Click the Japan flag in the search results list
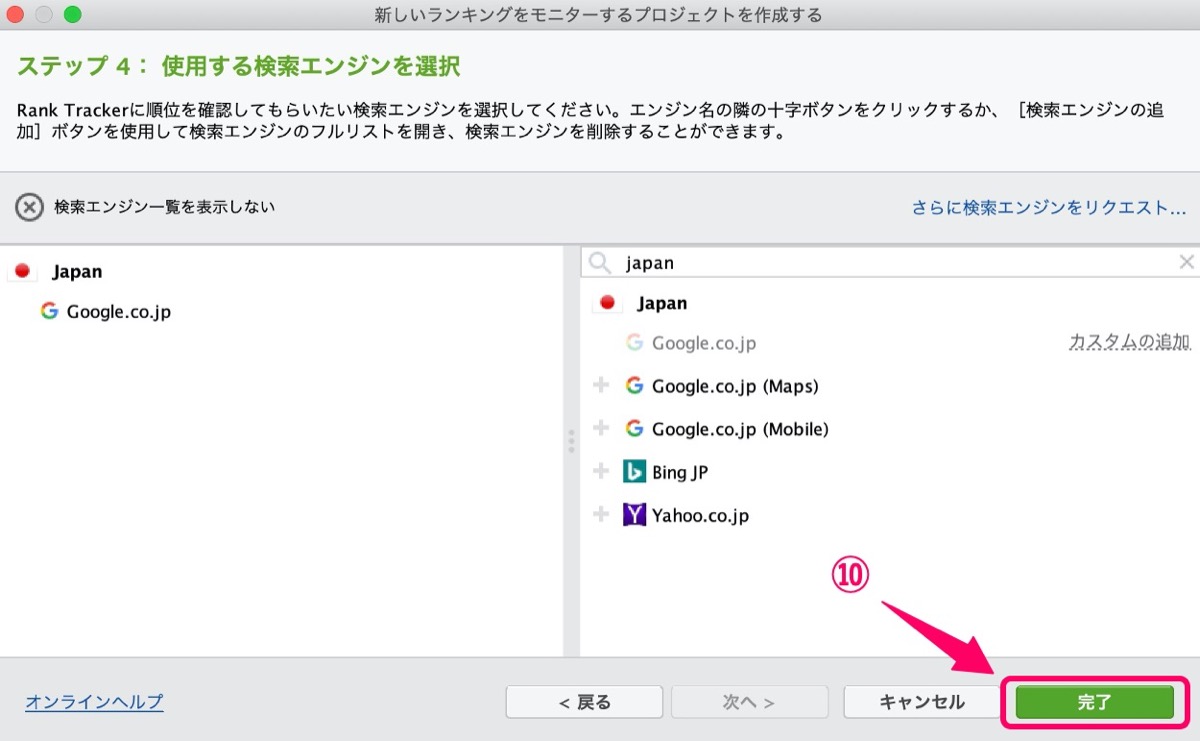1200x741 pixels. pos(608,303)
